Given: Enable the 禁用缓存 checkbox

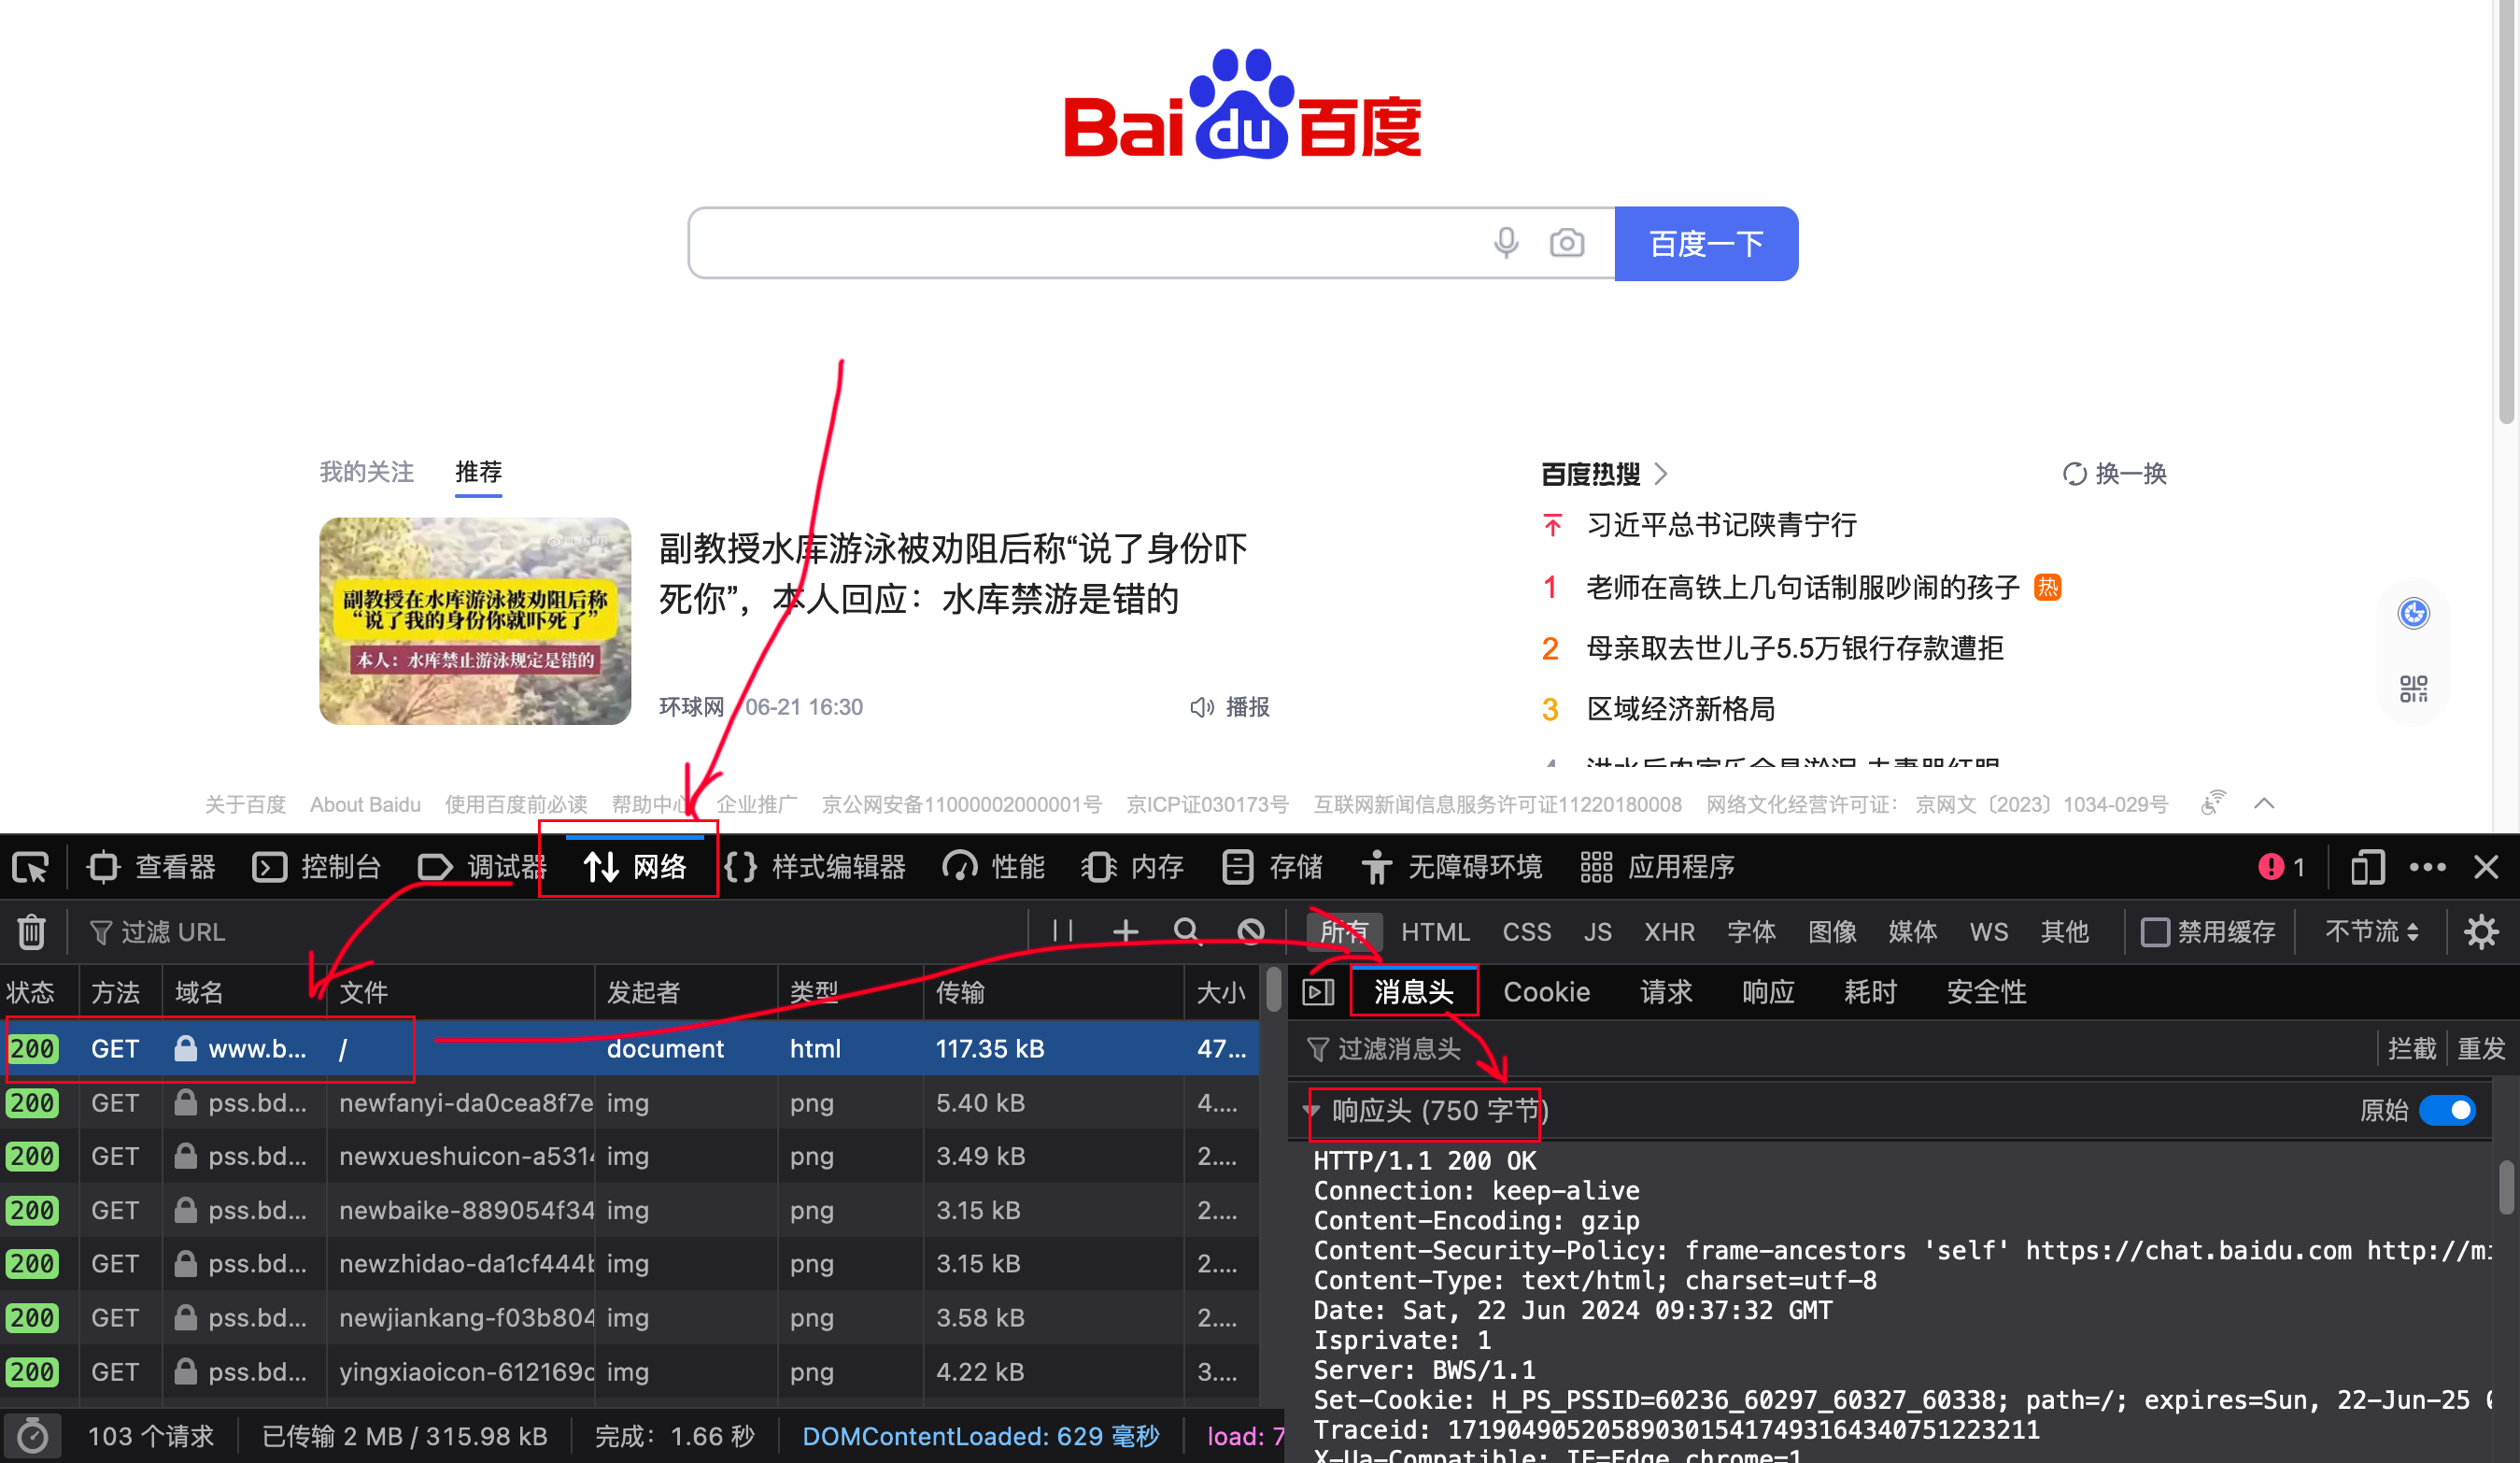Looking at the screenshot, I should (2154, 931).
